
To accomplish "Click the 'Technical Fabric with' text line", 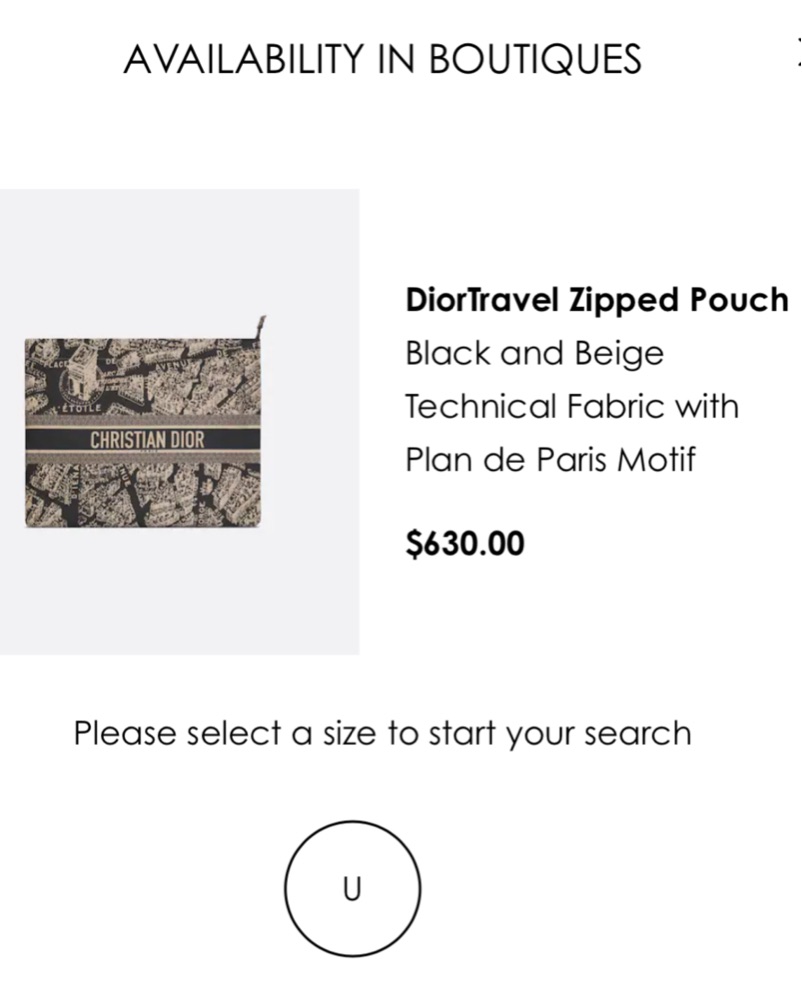I will click(571, 406).
